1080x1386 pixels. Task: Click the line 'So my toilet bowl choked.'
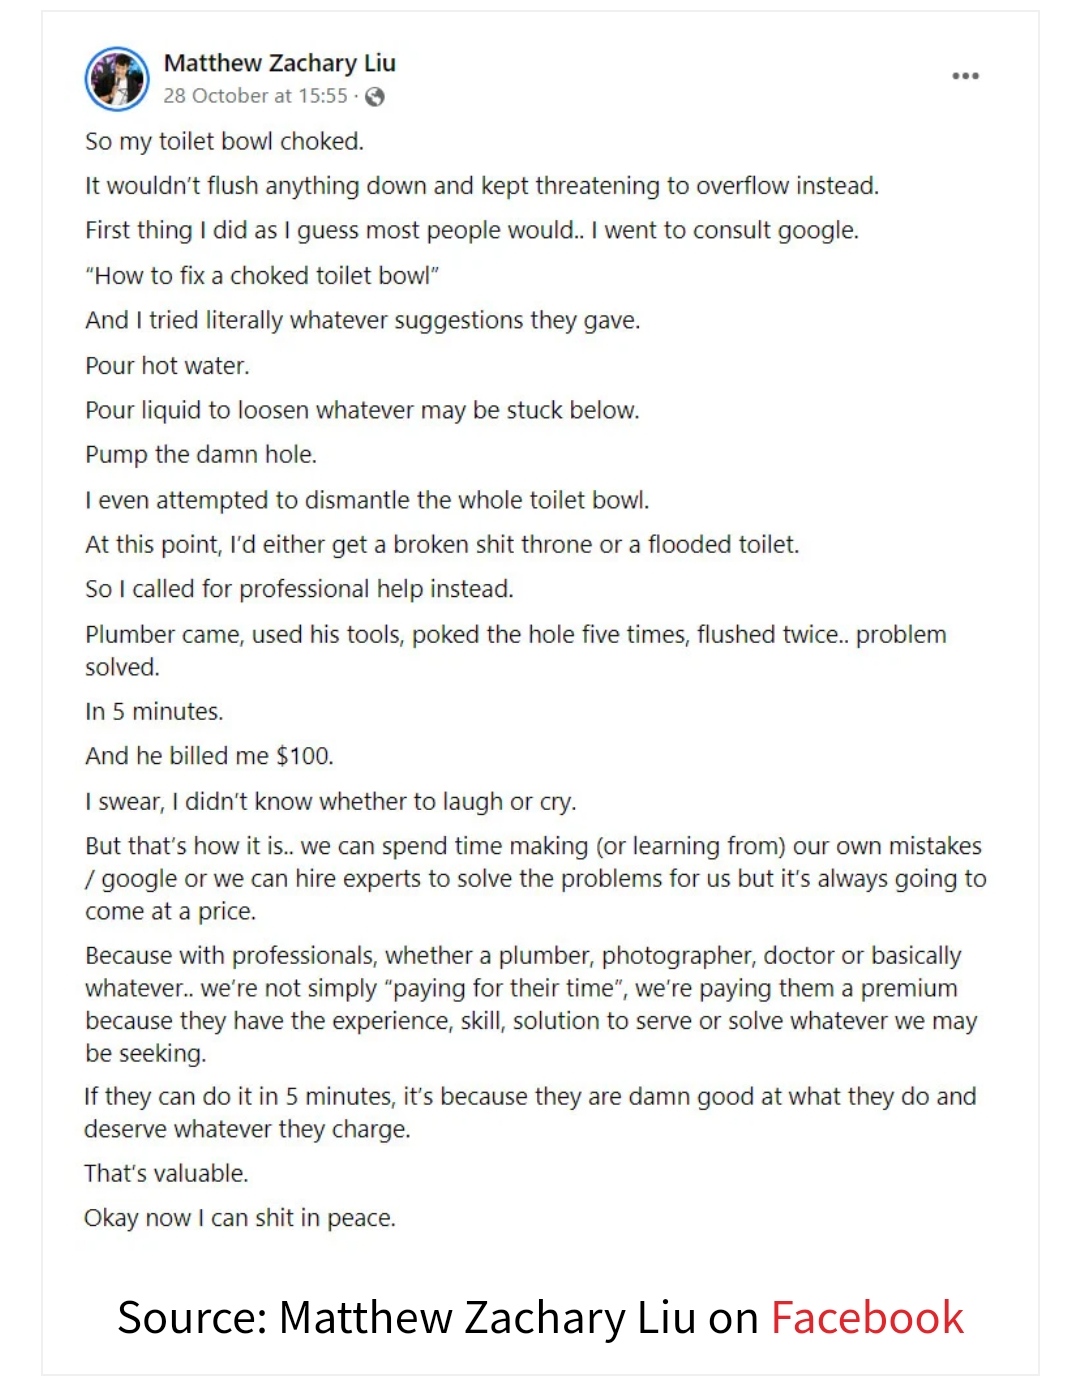(x=224, y=141)
